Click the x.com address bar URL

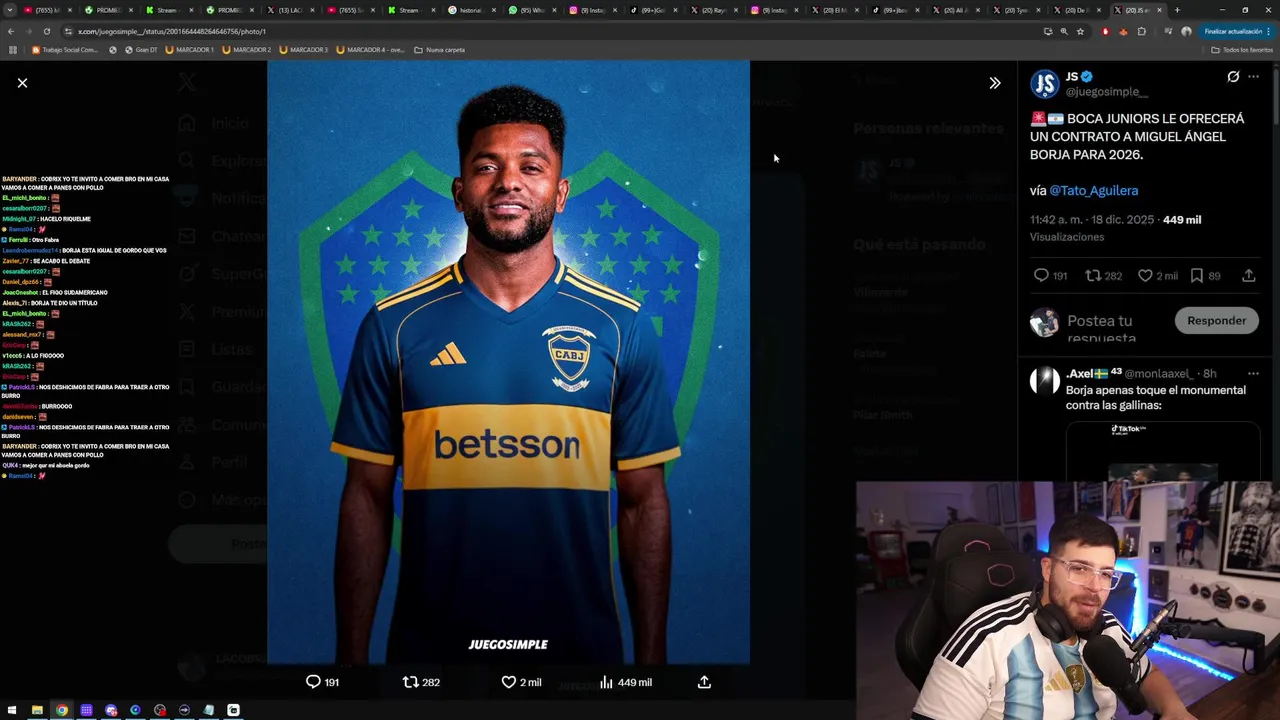pos(172,31)
